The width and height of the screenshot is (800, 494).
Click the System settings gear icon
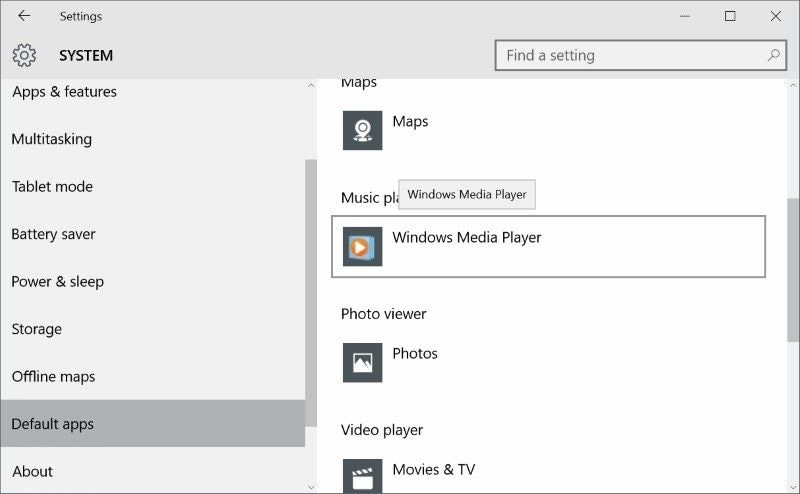pyautogui.click(x=24, y=55)
